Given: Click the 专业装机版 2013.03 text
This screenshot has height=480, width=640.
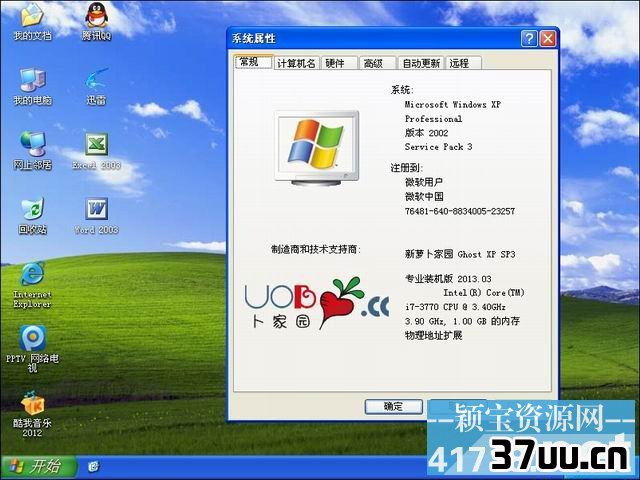Looking at the screenshot, I should [x=448, y=279].
